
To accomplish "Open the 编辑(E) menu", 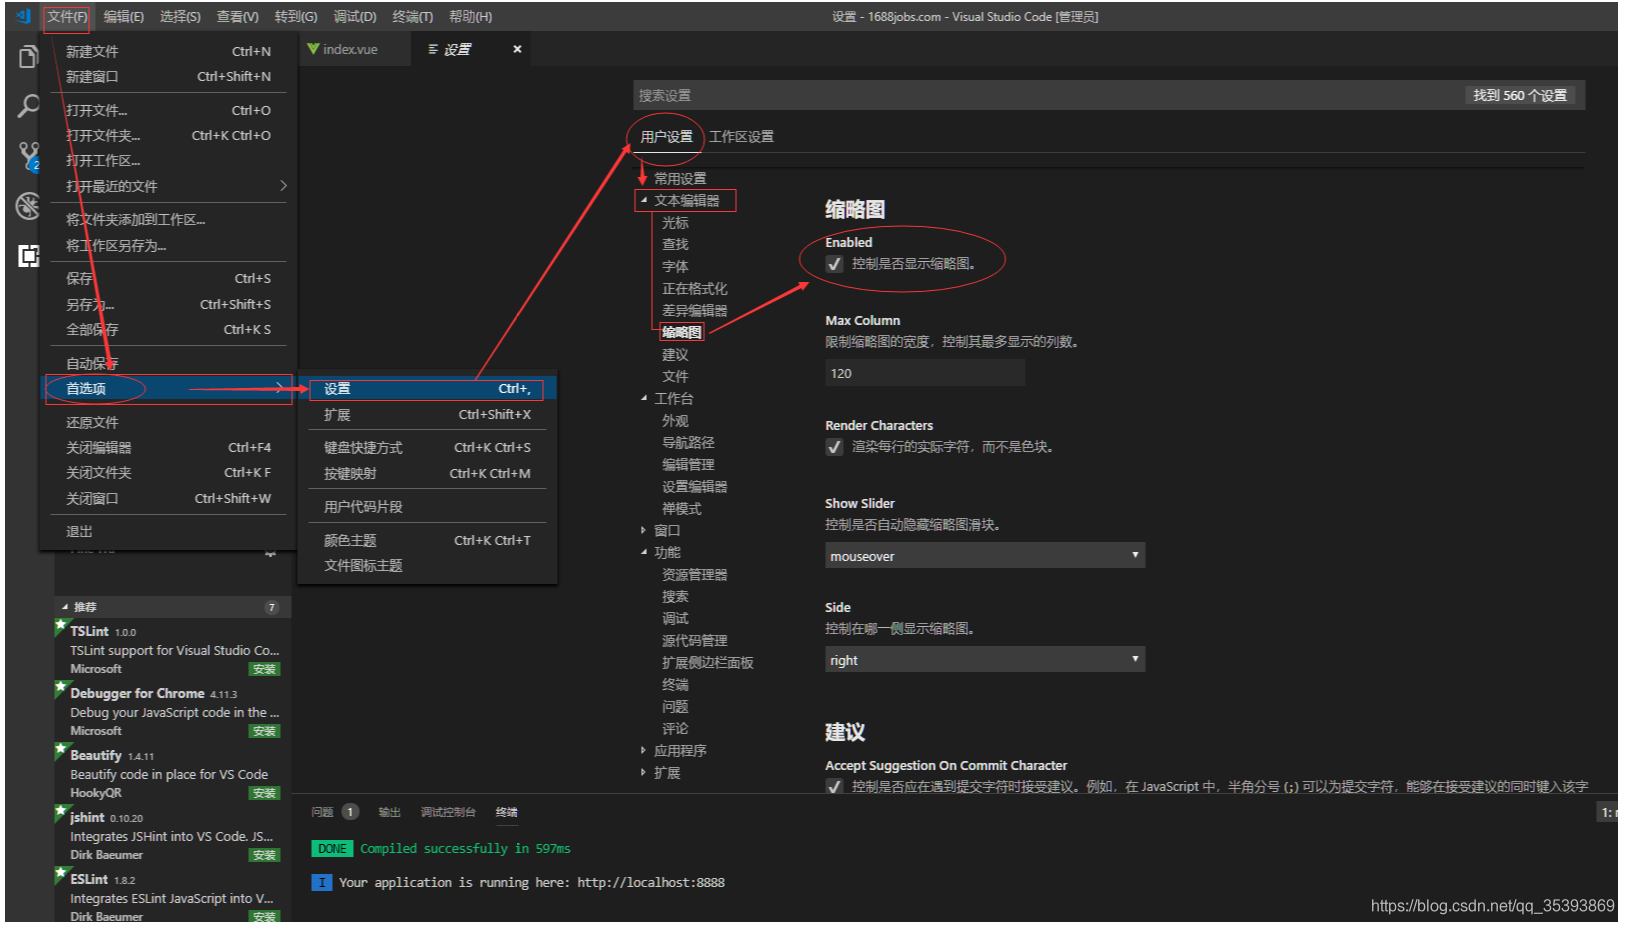I will (124, 16).
